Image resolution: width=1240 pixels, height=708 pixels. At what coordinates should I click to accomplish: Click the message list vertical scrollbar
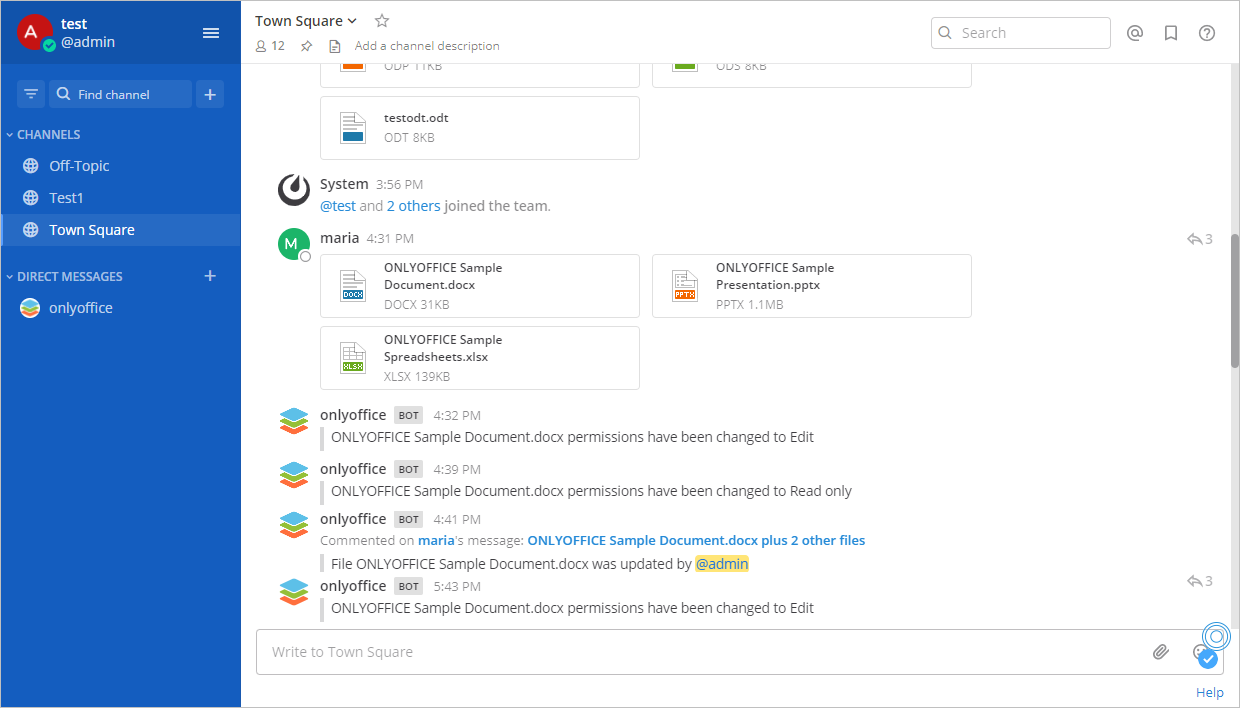tap(1235, 300)
